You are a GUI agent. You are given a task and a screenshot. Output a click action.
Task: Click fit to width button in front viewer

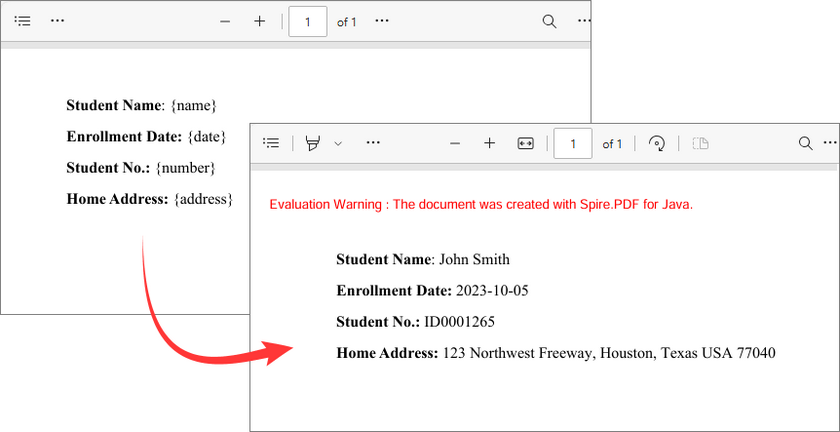tap(526, 144)
